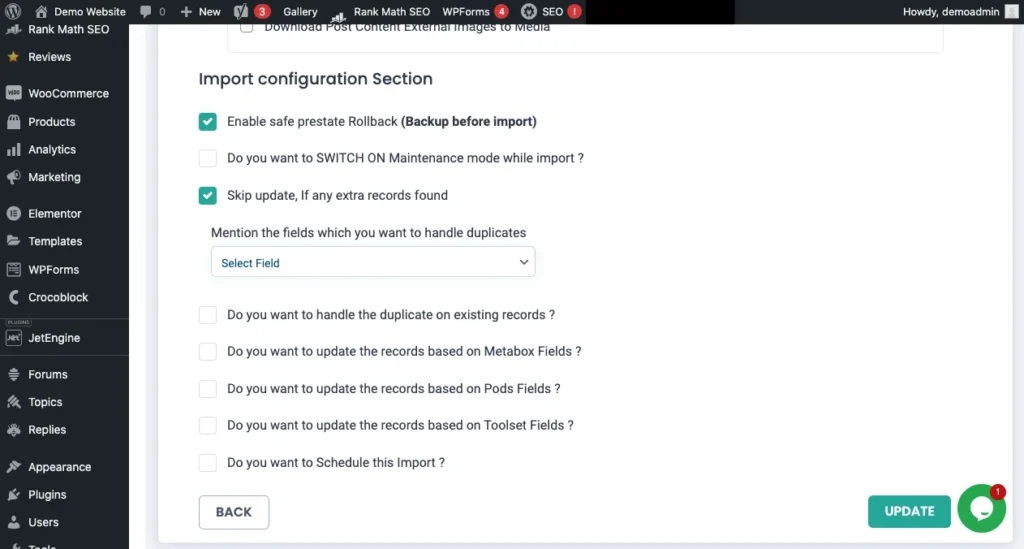Click the UPDATE button
1024x549 pixels.
[909, 511]
